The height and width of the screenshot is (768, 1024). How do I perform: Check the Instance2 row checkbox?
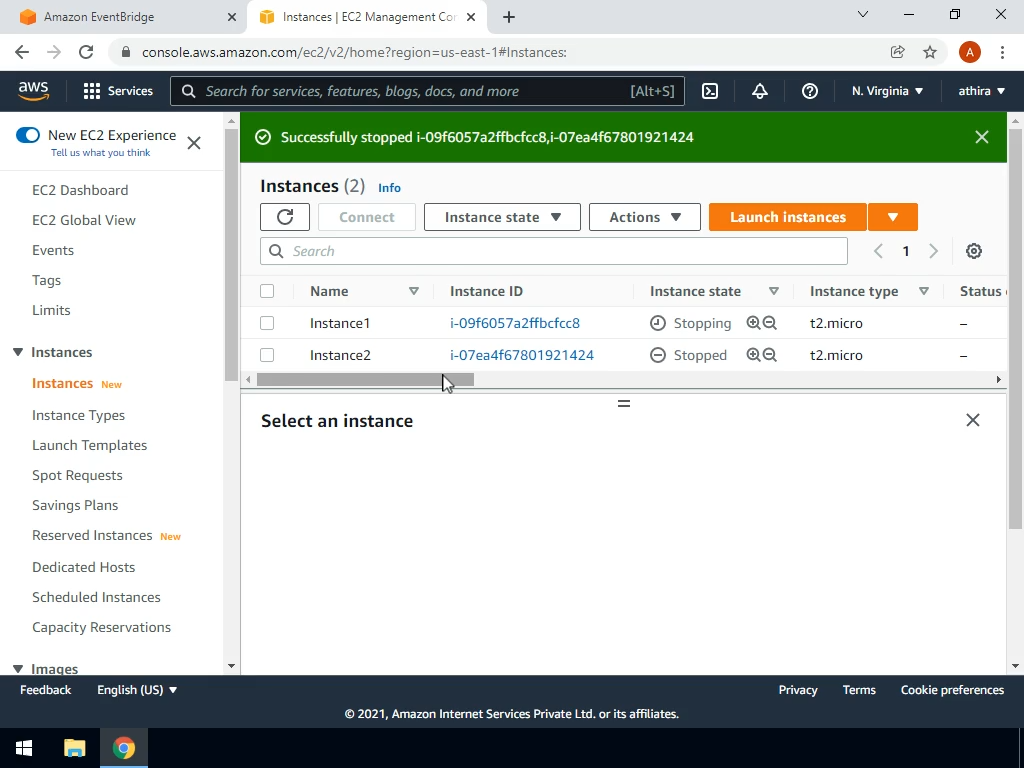pyautogui.click(x=267, y=355)
